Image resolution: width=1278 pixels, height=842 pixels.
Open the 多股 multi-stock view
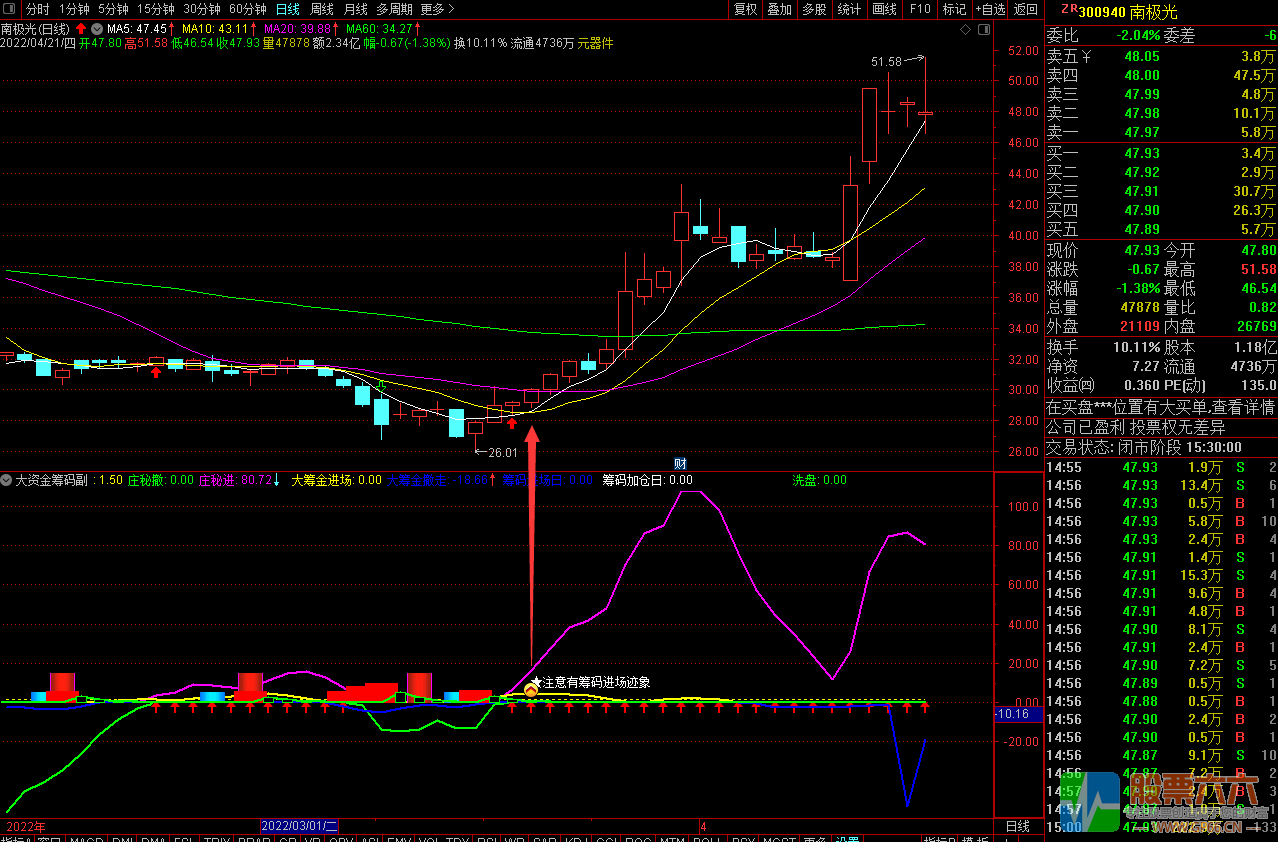813,9
